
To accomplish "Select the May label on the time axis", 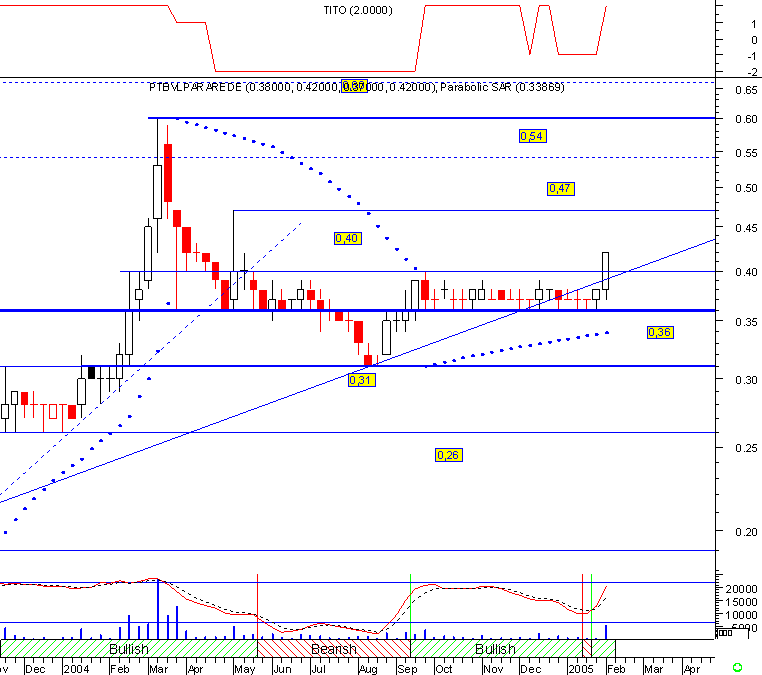I will click(x=244, y=669).
